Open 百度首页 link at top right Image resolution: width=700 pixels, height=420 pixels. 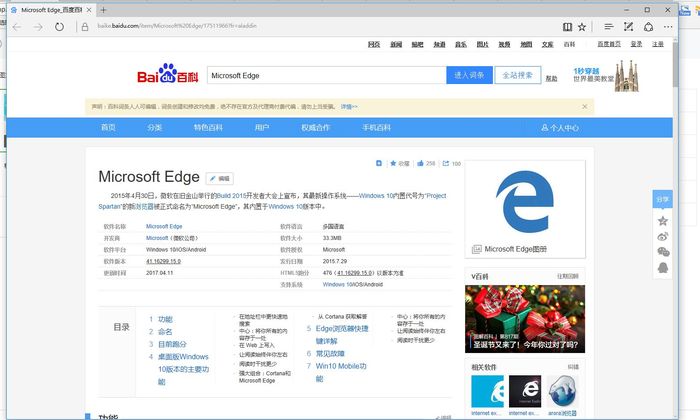609,44
